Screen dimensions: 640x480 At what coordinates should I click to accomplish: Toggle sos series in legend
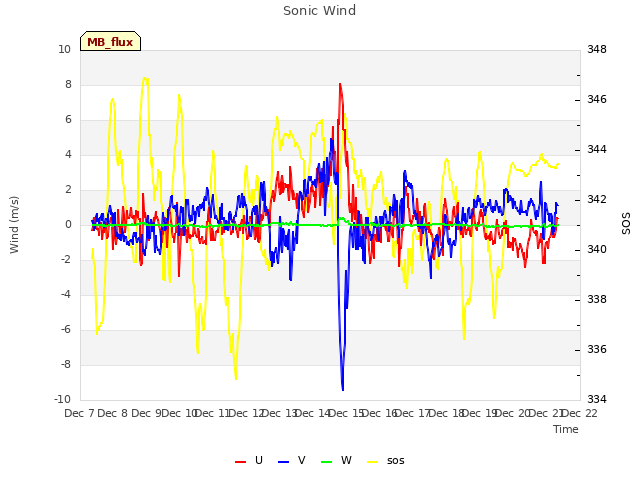385,460
